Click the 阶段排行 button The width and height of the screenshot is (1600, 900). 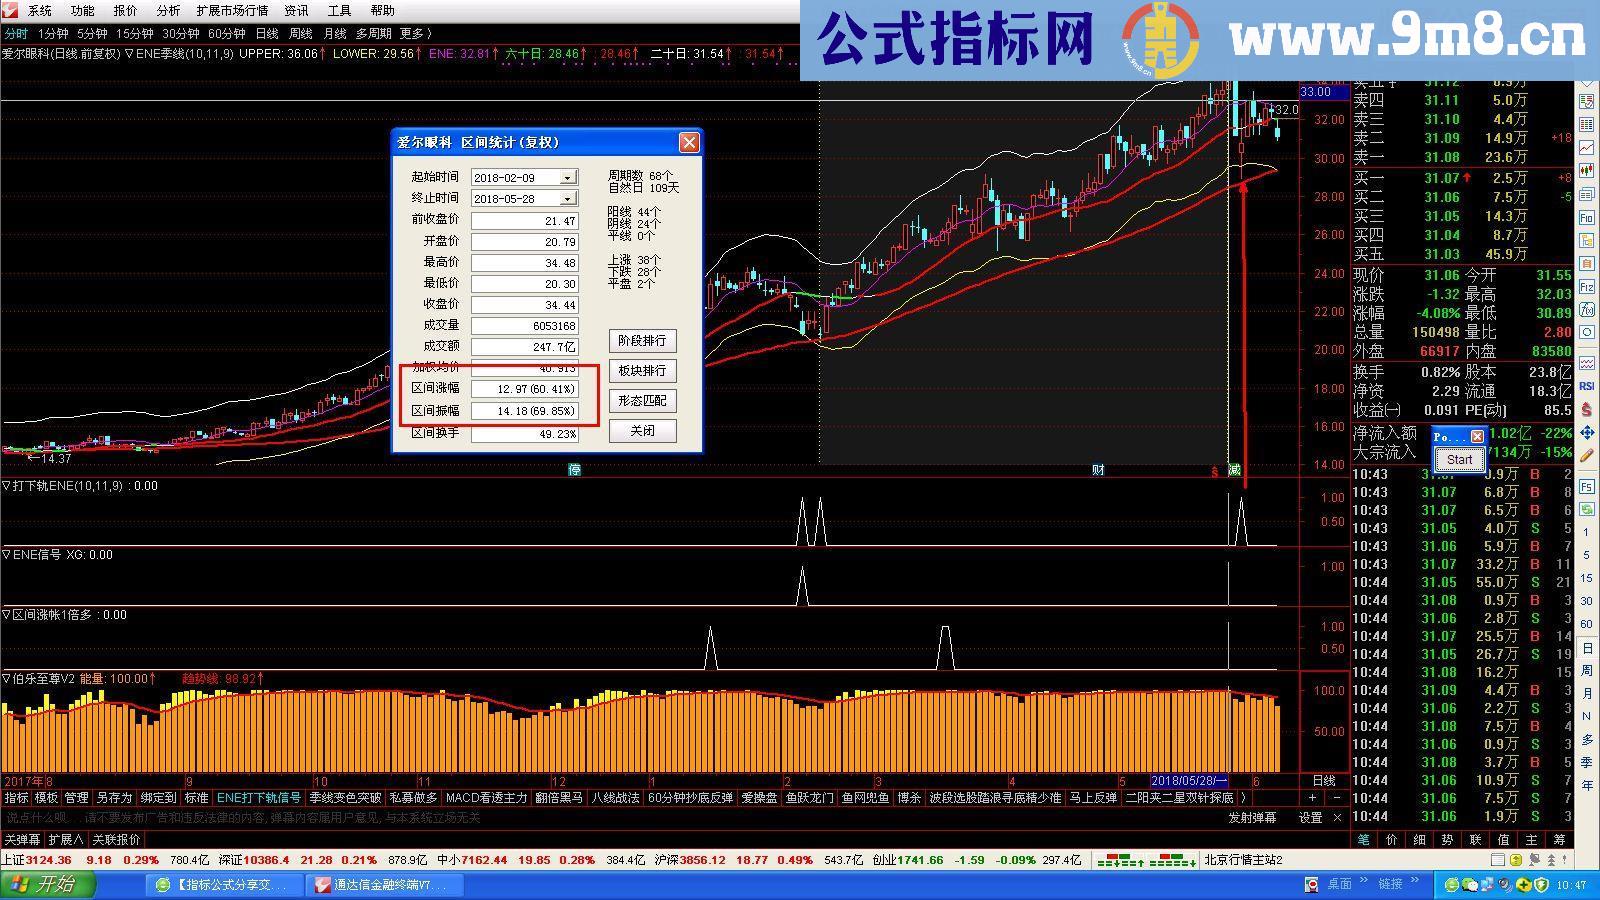point(642,341)
